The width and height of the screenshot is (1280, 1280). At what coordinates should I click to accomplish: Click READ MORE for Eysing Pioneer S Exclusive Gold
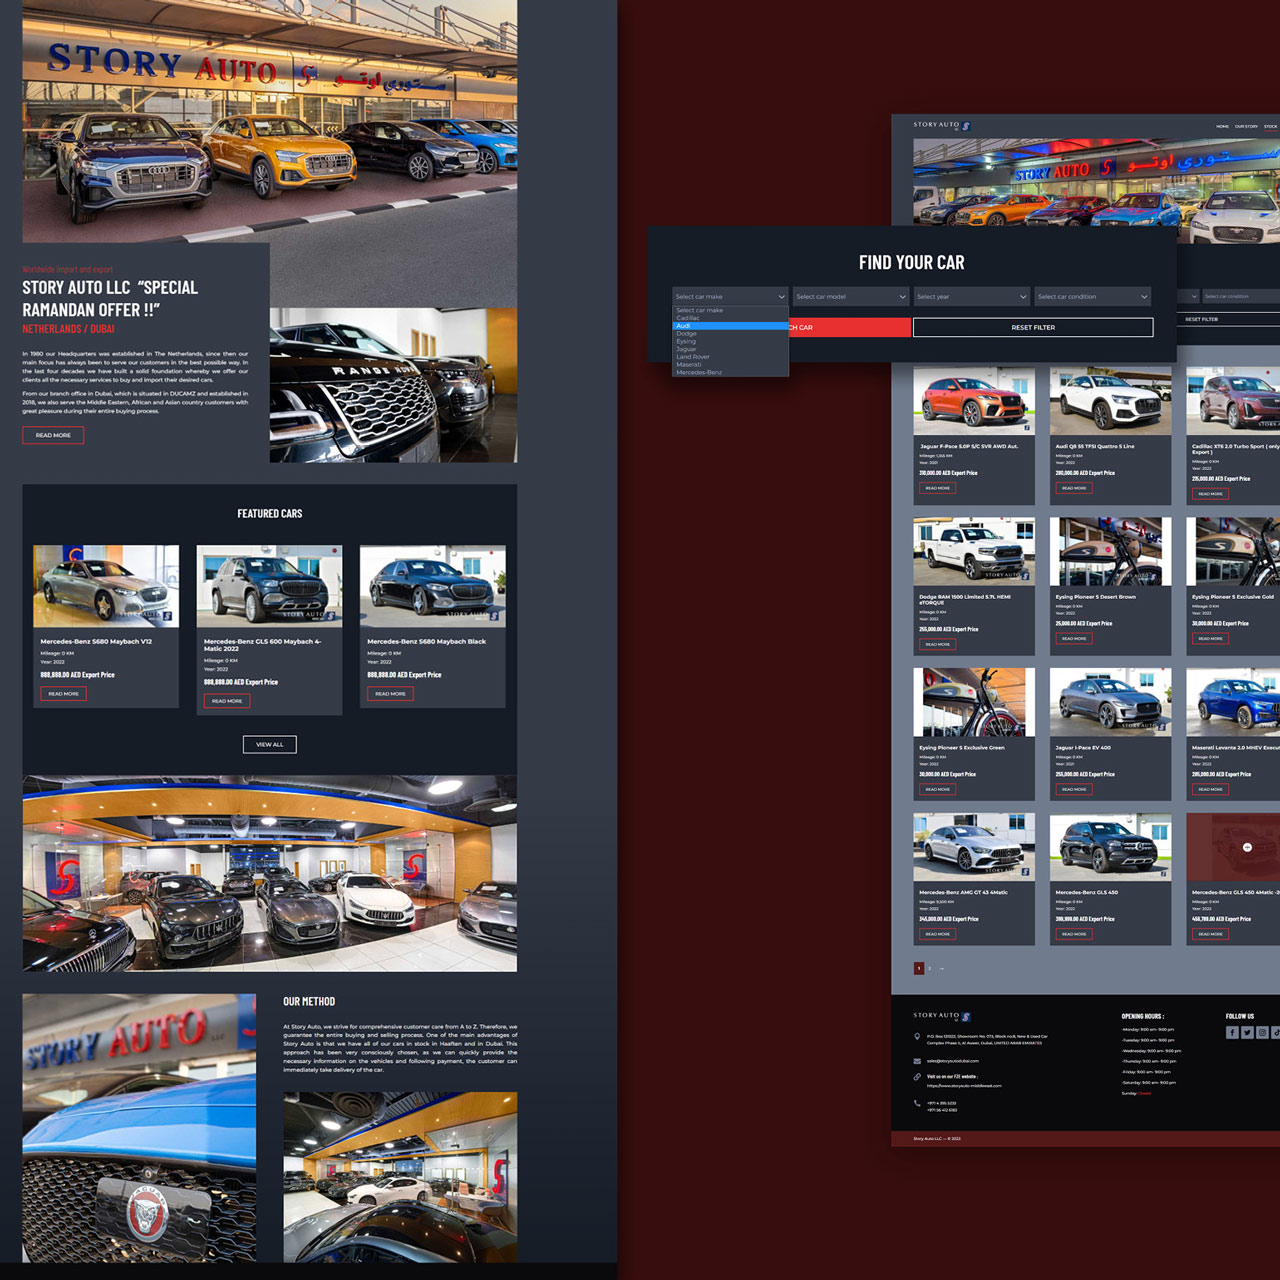click(1210, 638)
